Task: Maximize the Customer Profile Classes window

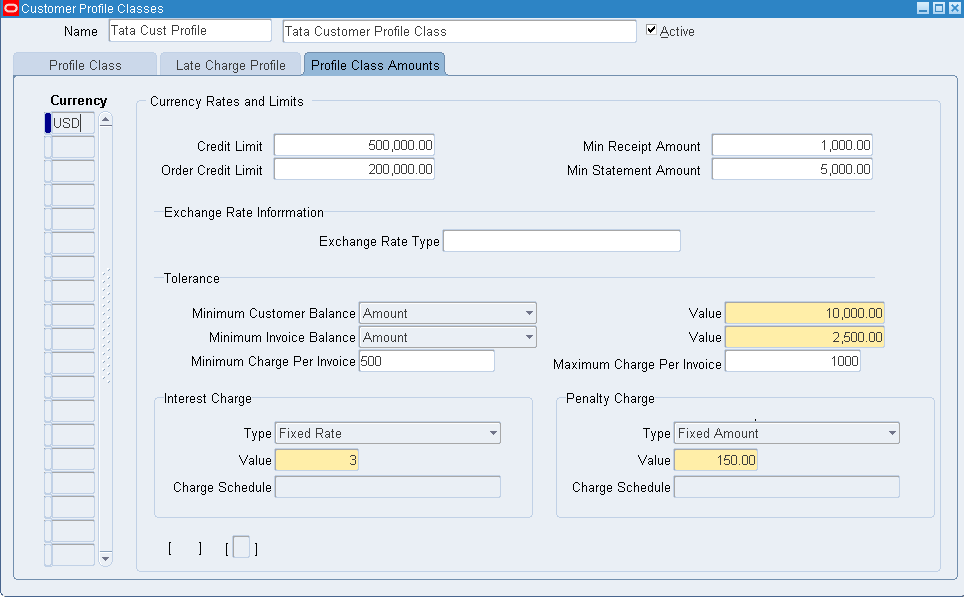Action: [939, 8]
